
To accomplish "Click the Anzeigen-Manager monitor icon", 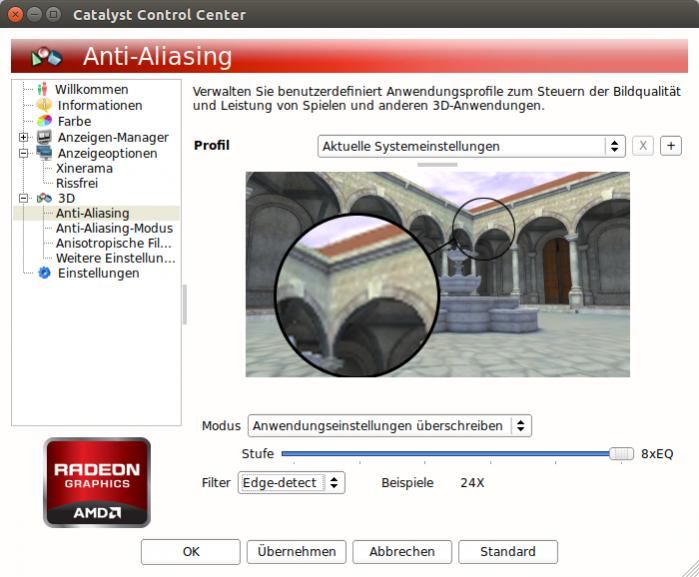I will 44,137.
